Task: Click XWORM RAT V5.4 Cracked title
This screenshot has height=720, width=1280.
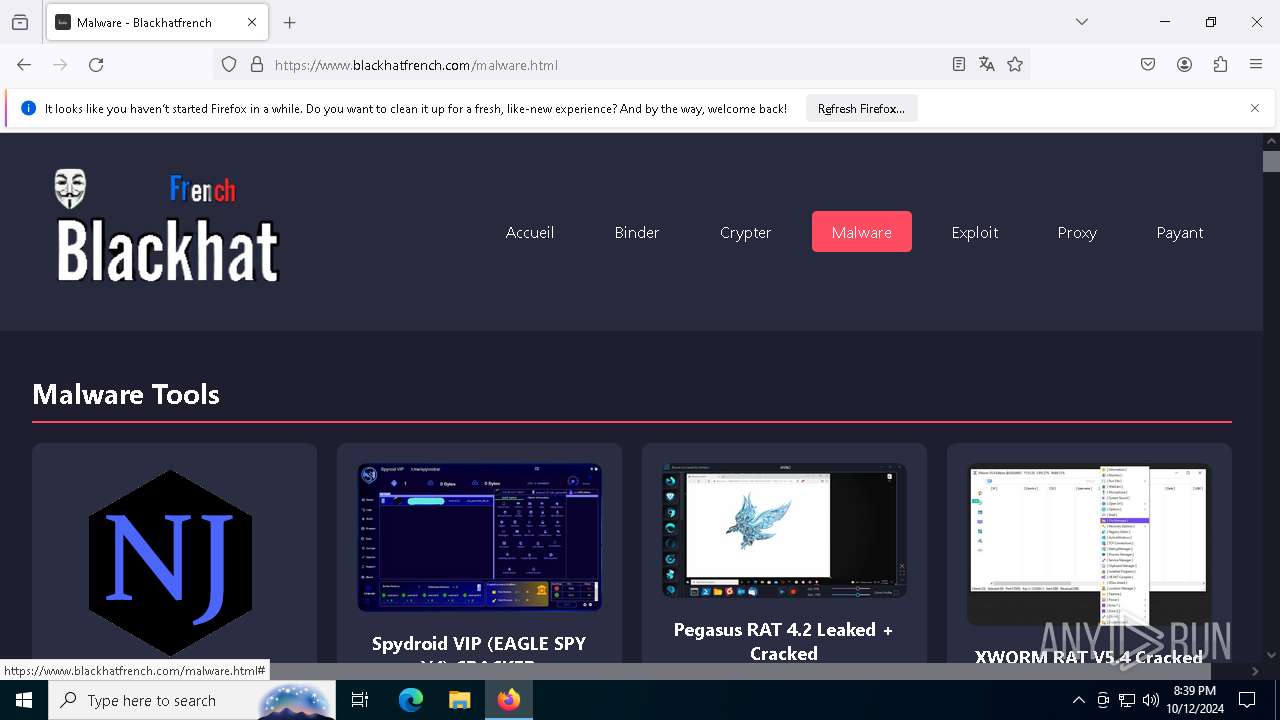Action: click(1089, 657)
